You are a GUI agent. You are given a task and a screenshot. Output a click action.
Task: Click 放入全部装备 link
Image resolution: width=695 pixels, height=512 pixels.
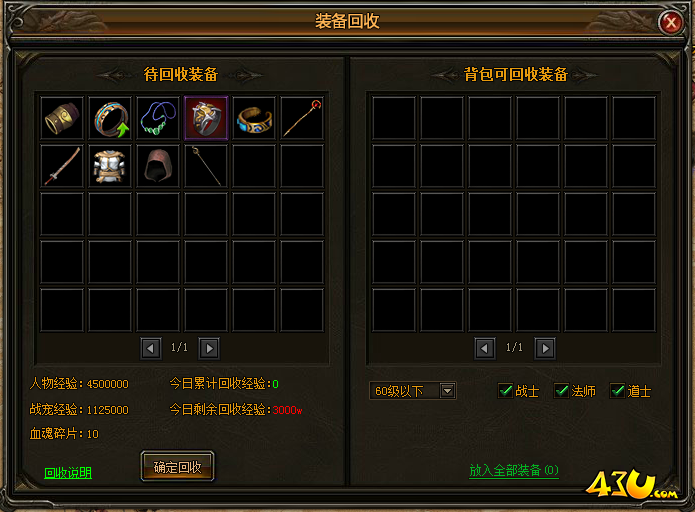click(514, 470)
